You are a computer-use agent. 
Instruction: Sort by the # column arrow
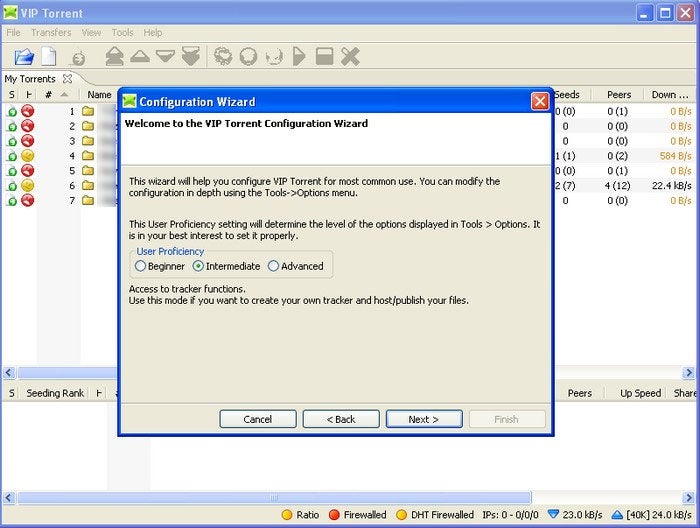64,95
